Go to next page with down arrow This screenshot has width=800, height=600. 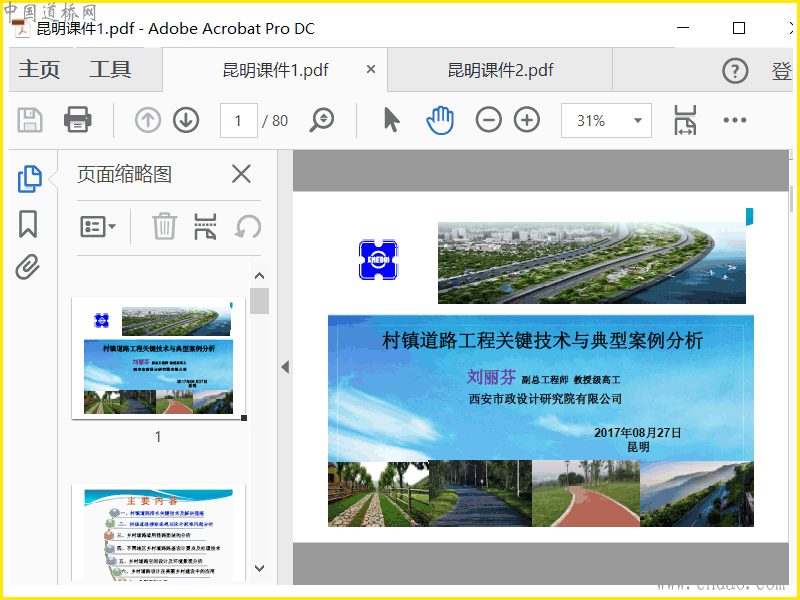coord(186,120)
